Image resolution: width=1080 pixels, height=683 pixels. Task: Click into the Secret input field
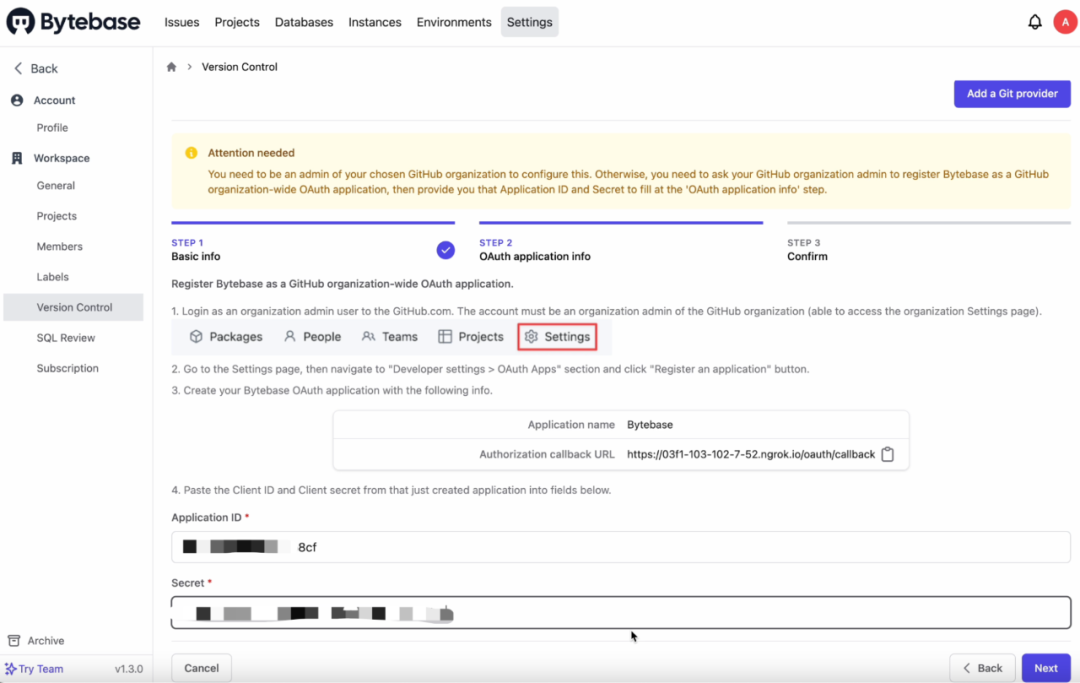point(620,613)
